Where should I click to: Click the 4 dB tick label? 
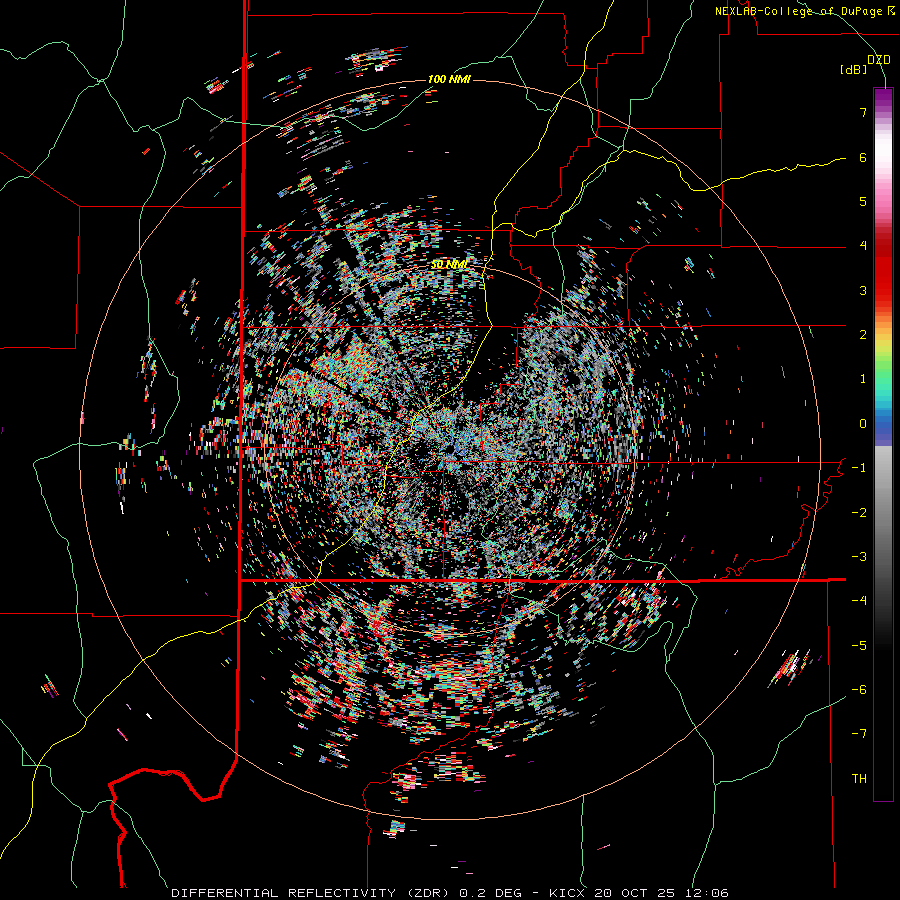863,246
